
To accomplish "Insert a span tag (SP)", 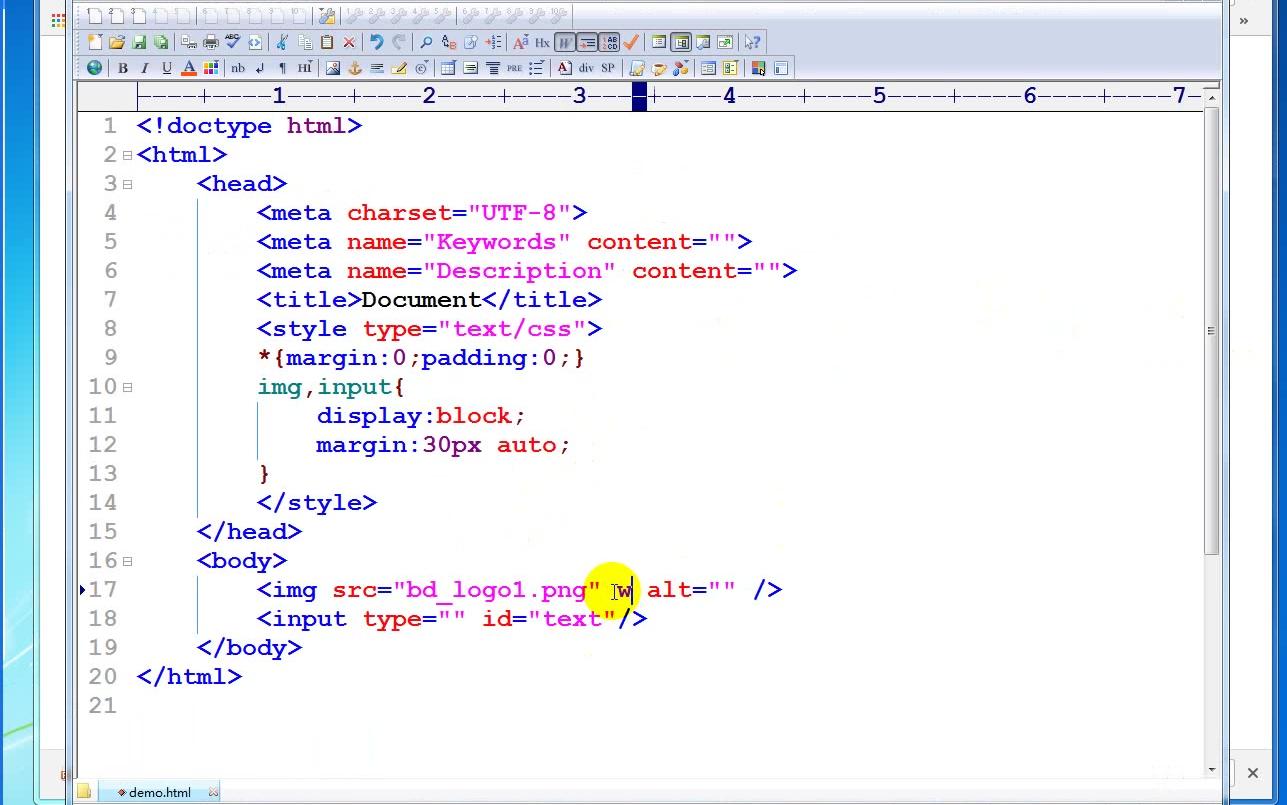I will tap(608, 68).
